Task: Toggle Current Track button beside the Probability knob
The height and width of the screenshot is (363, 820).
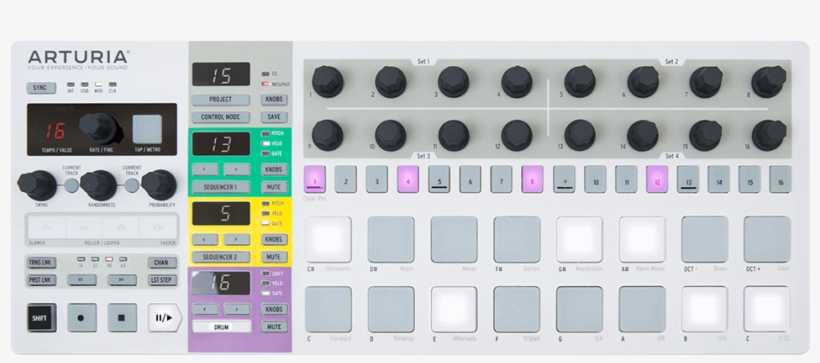Action: pos(132,185)
